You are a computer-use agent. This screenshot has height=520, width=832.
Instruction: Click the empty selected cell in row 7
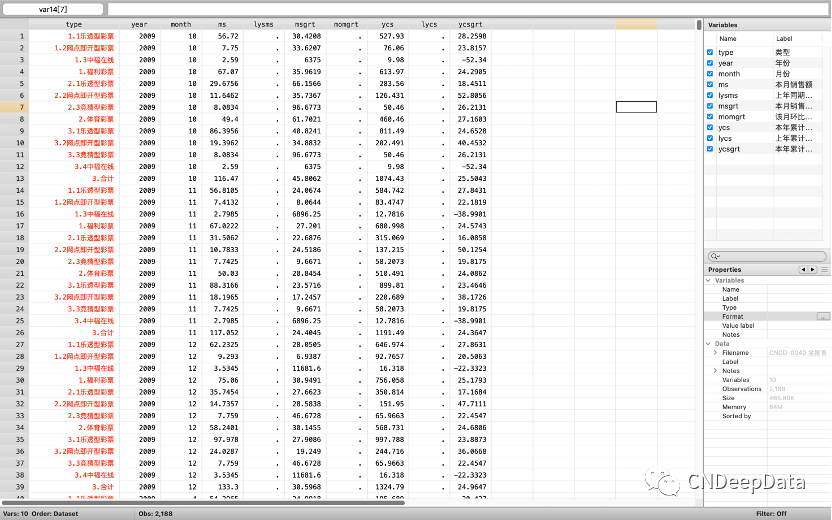[x=636, y=107]
